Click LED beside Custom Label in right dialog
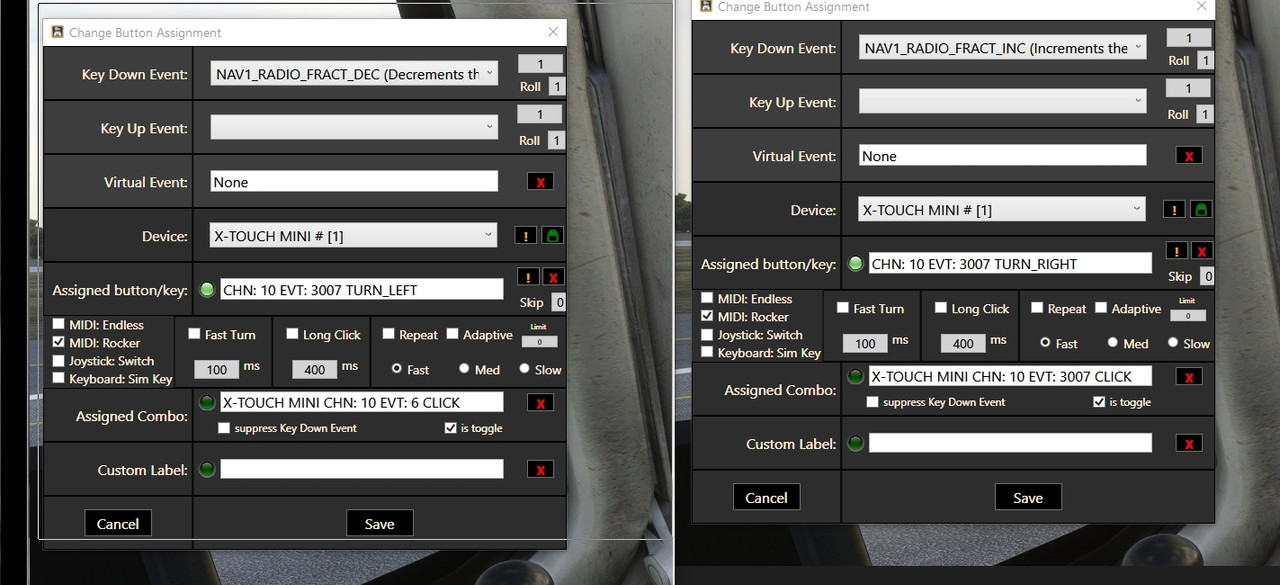1280x585 pixels. (856, 444)
